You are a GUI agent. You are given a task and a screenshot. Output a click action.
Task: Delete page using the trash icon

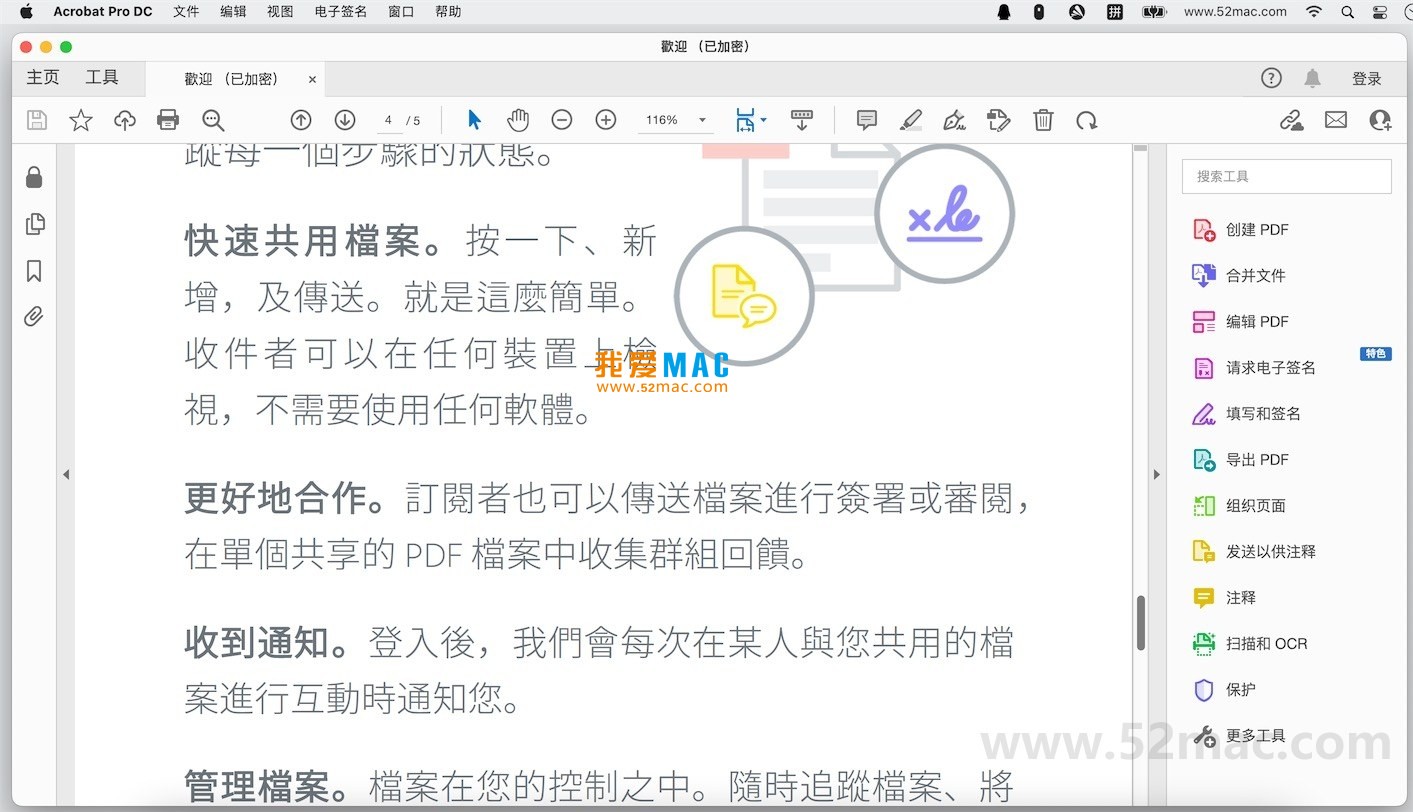[1043, 120]
